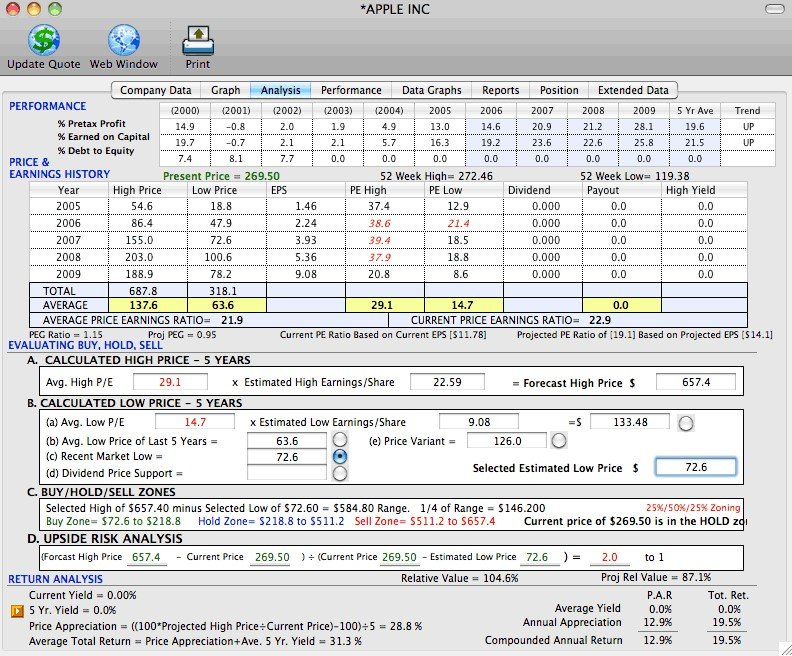Click the Sell Zone range text
The image size is (792, 656).
425,521
